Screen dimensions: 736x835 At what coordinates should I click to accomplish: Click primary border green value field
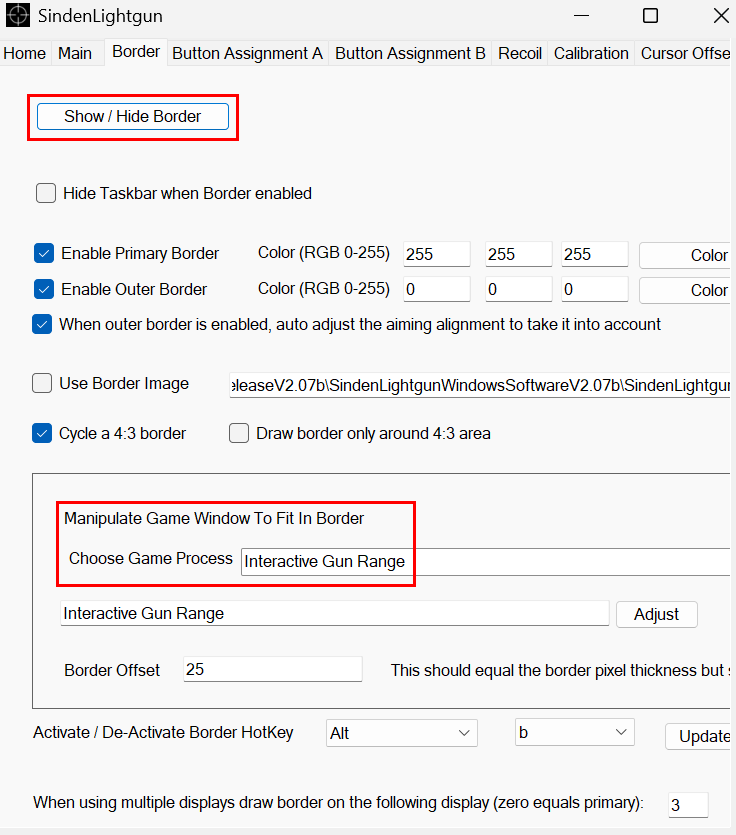point(519,254)
